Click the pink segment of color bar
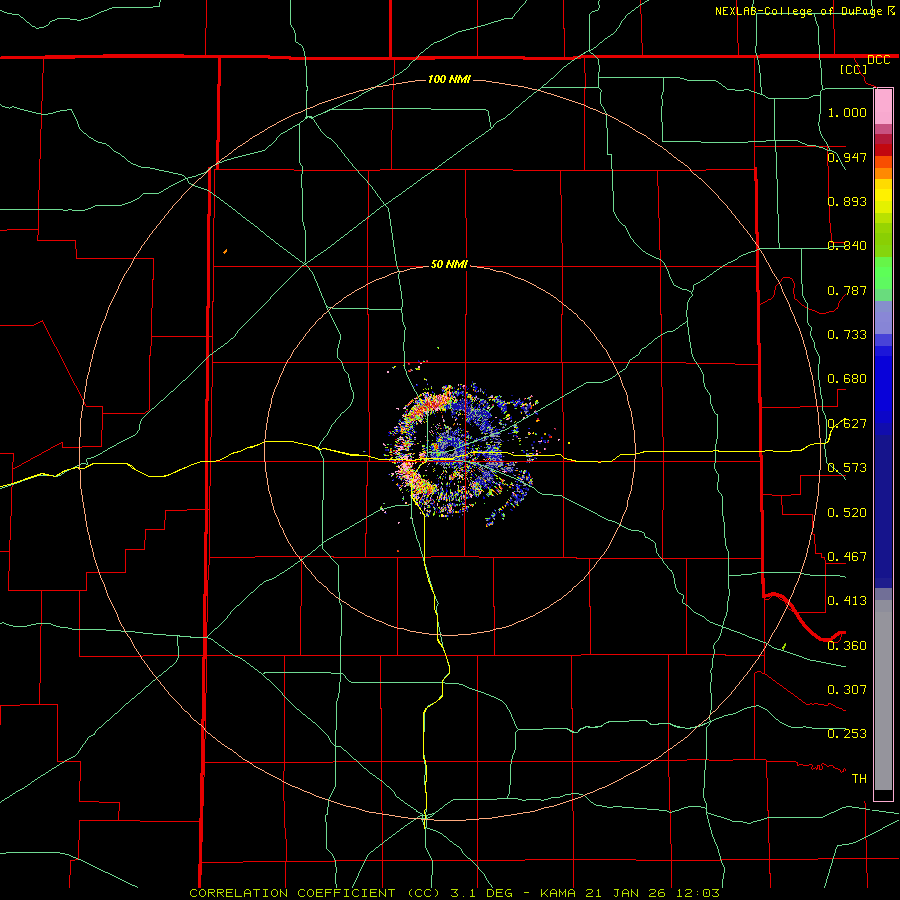This screenshot has height=900, width=900. (x=883, y=107)
